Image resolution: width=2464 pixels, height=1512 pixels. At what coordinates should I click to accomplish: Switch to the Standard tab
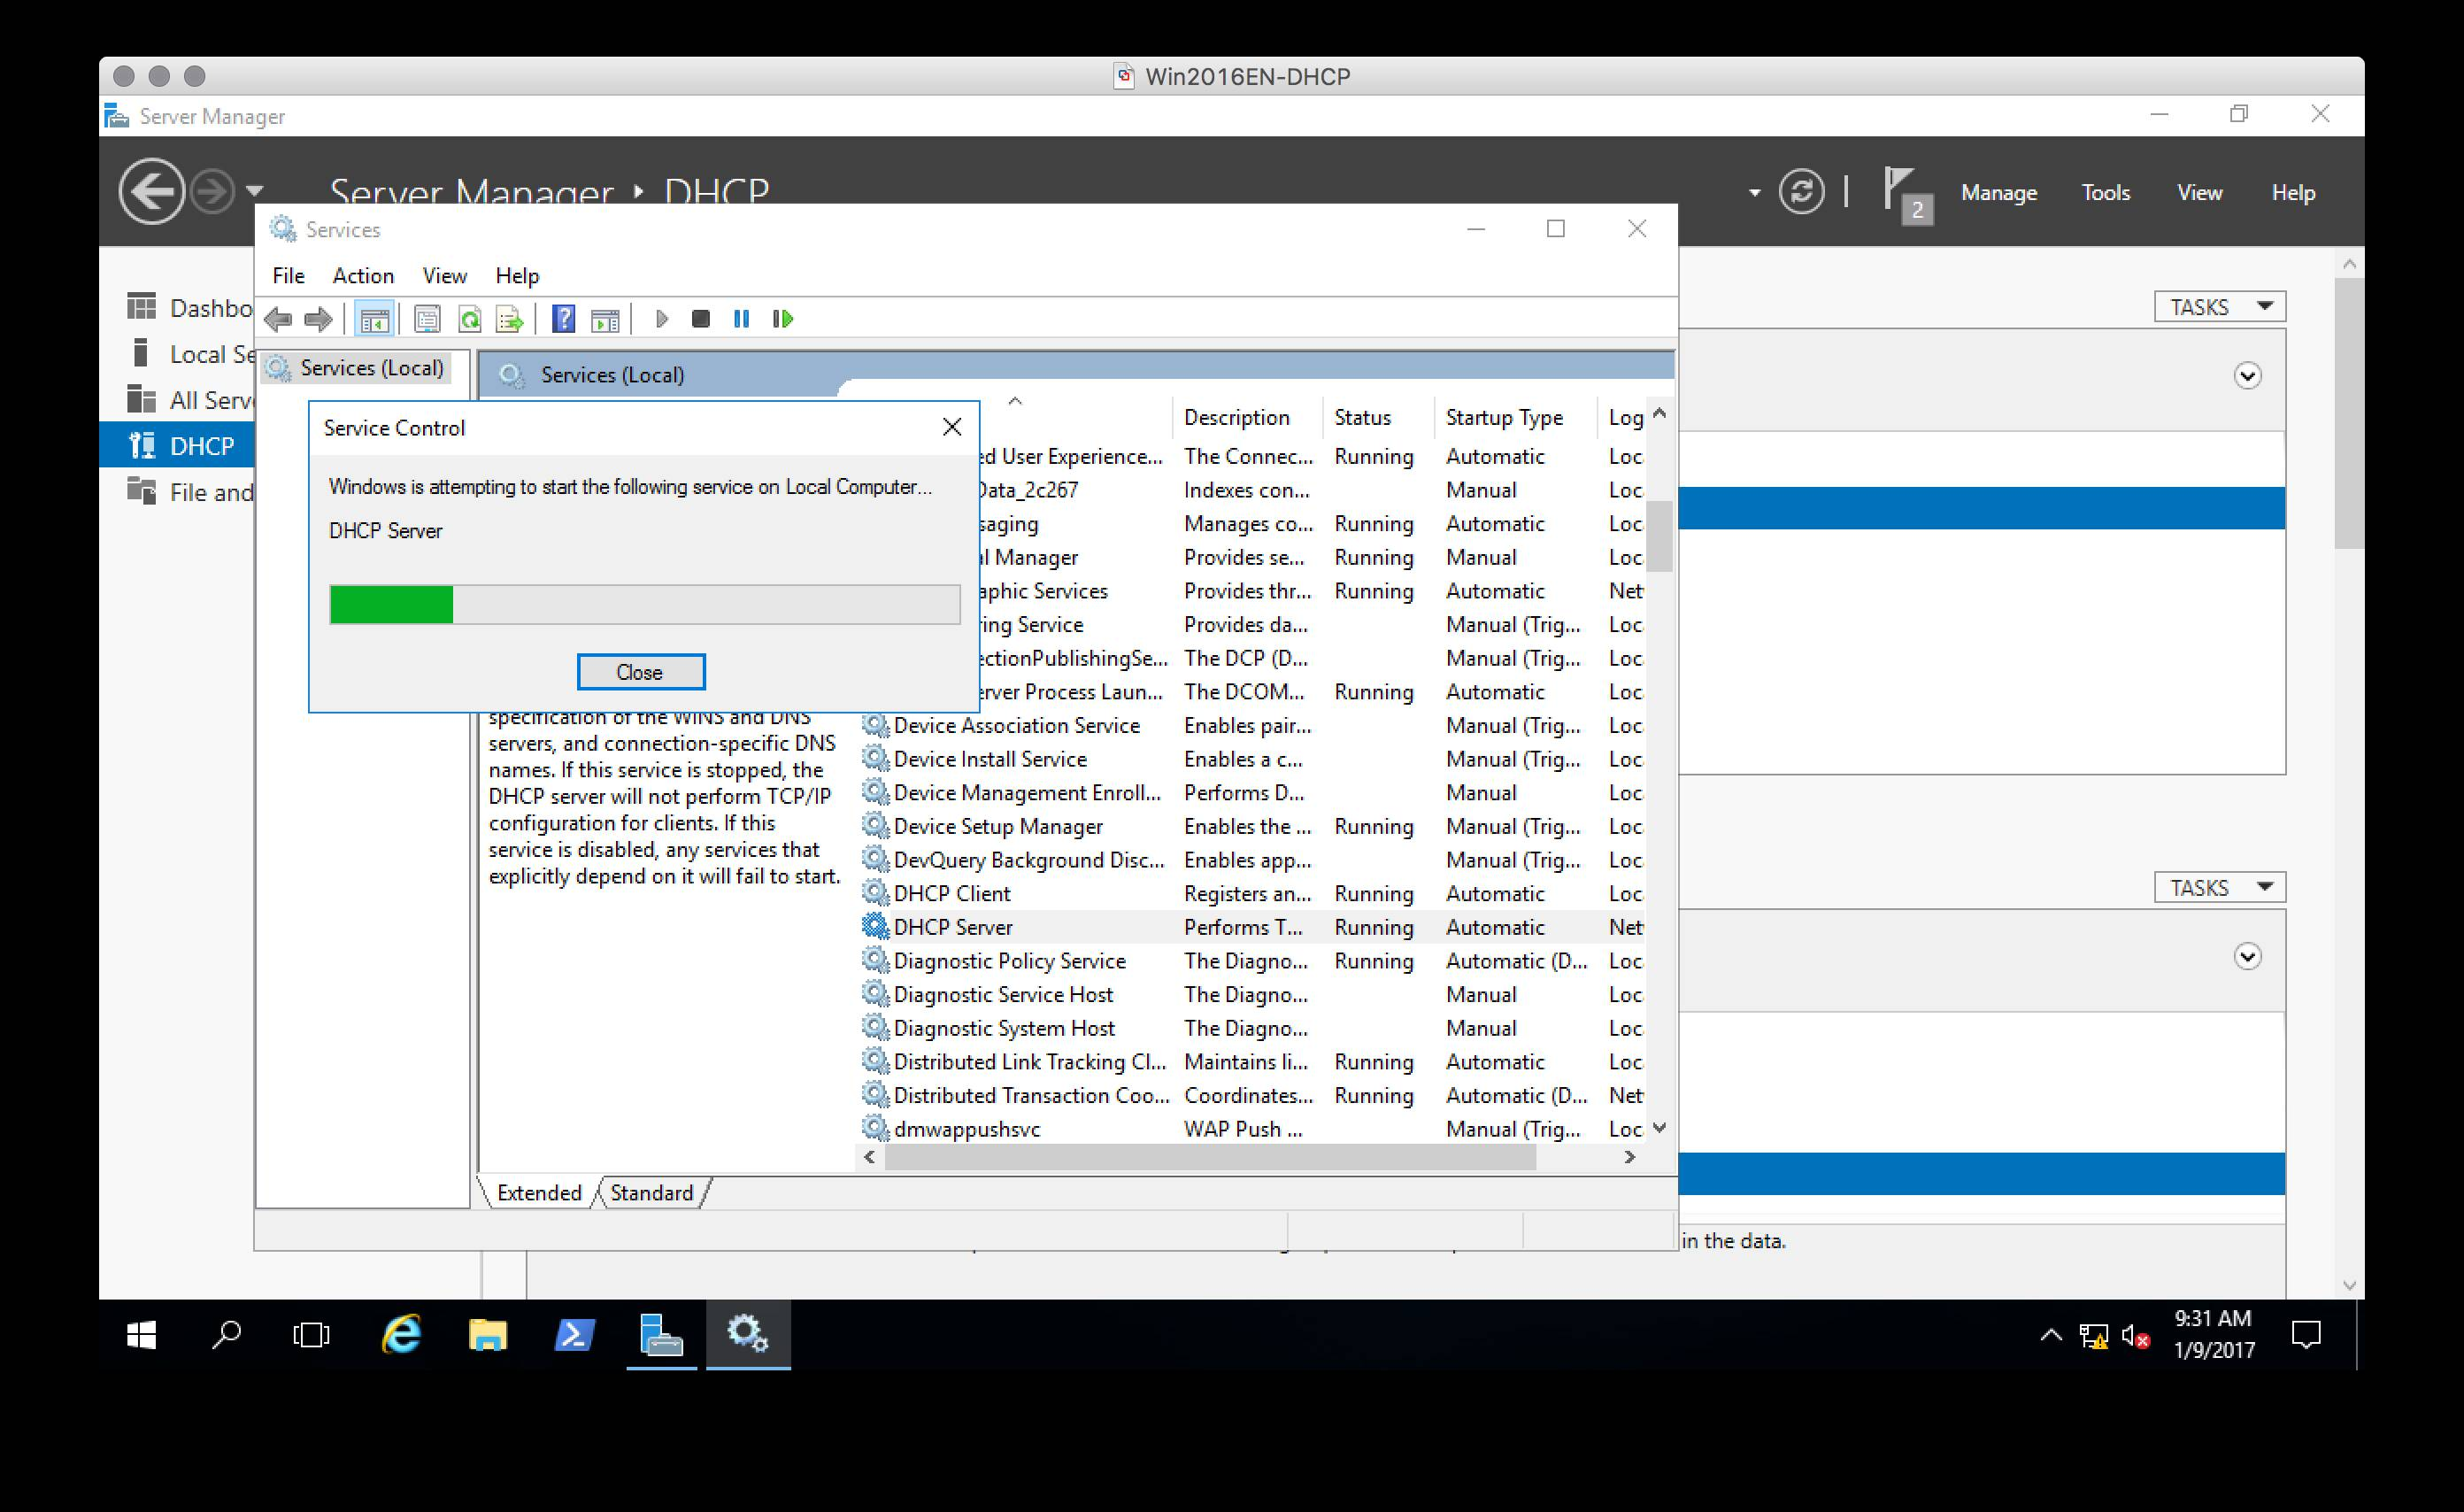click(651, 1192)
